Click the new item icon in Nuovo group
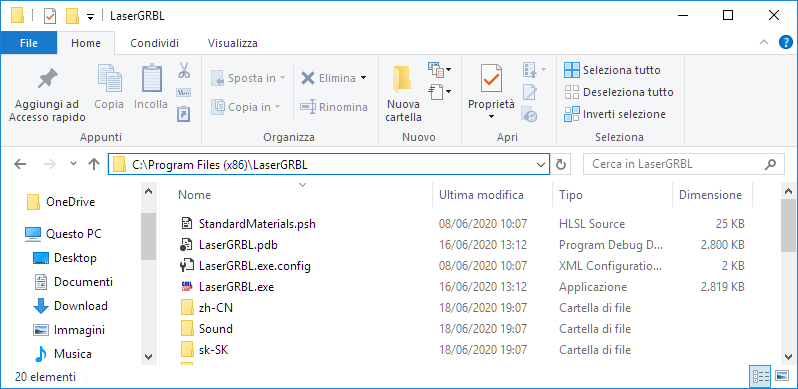Image resolution: width=798 pixels, height=389 pixels. (436, 69)
